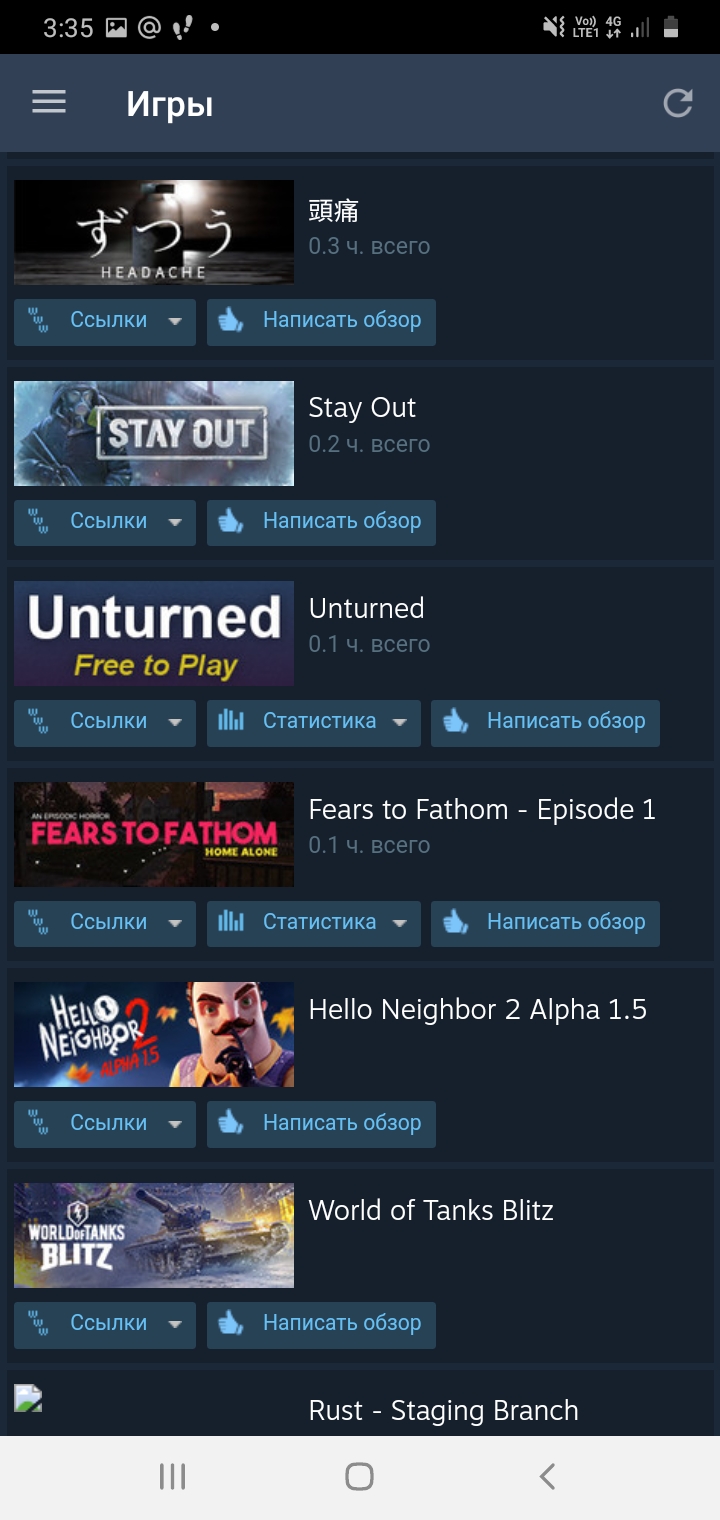Tap the refresh icon in header
This screenshot has width=720, height=1520.
point(678,103)
